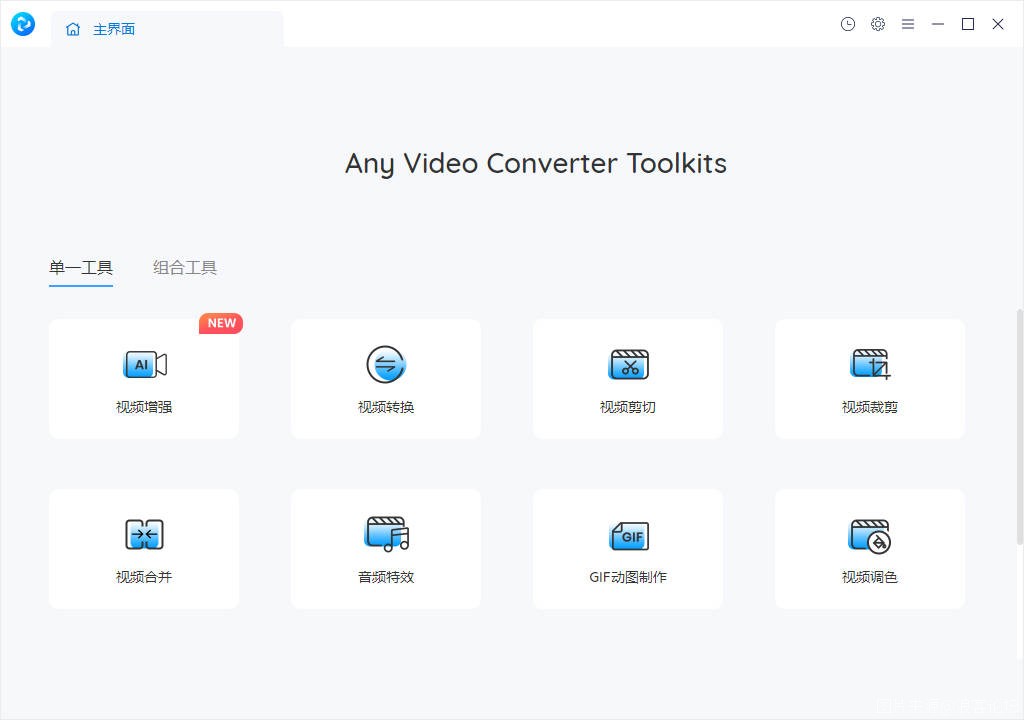
Task: Open the 视频调色 color adjust icon
Action: coord(870,536)
